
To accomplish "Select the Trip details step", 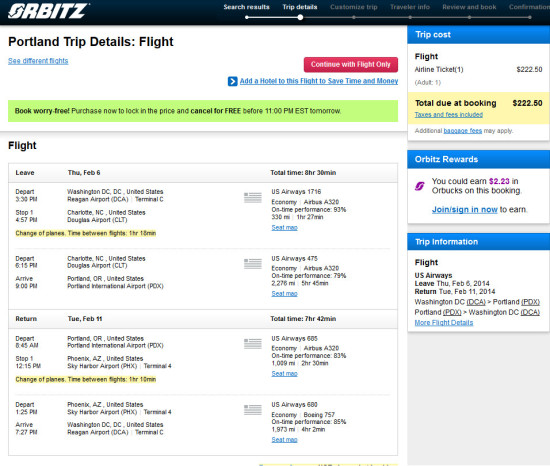I will [x=300, y=7].
